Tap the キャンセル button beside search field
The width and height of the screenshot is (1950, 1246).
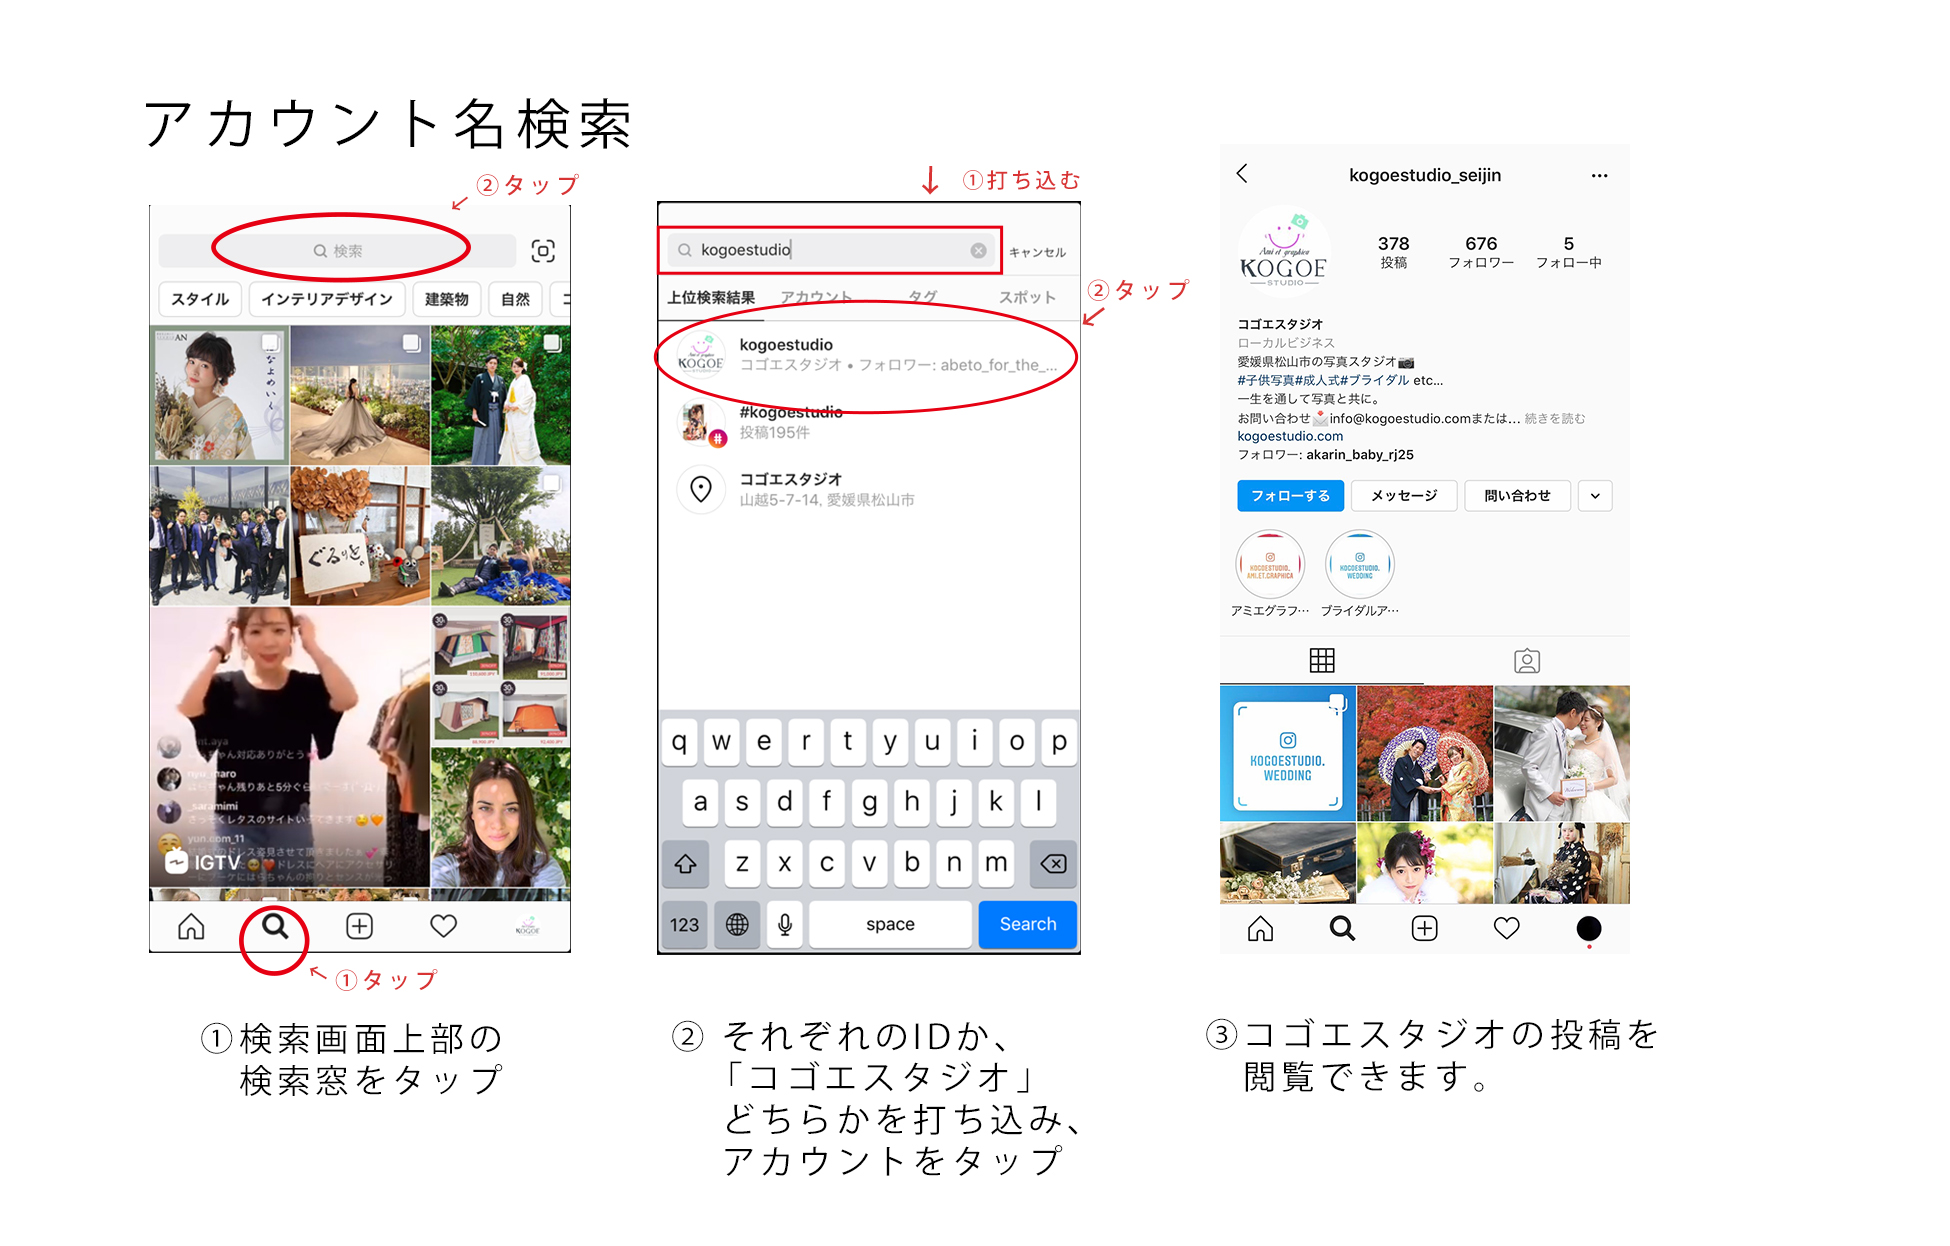(x=1037, y=252)
